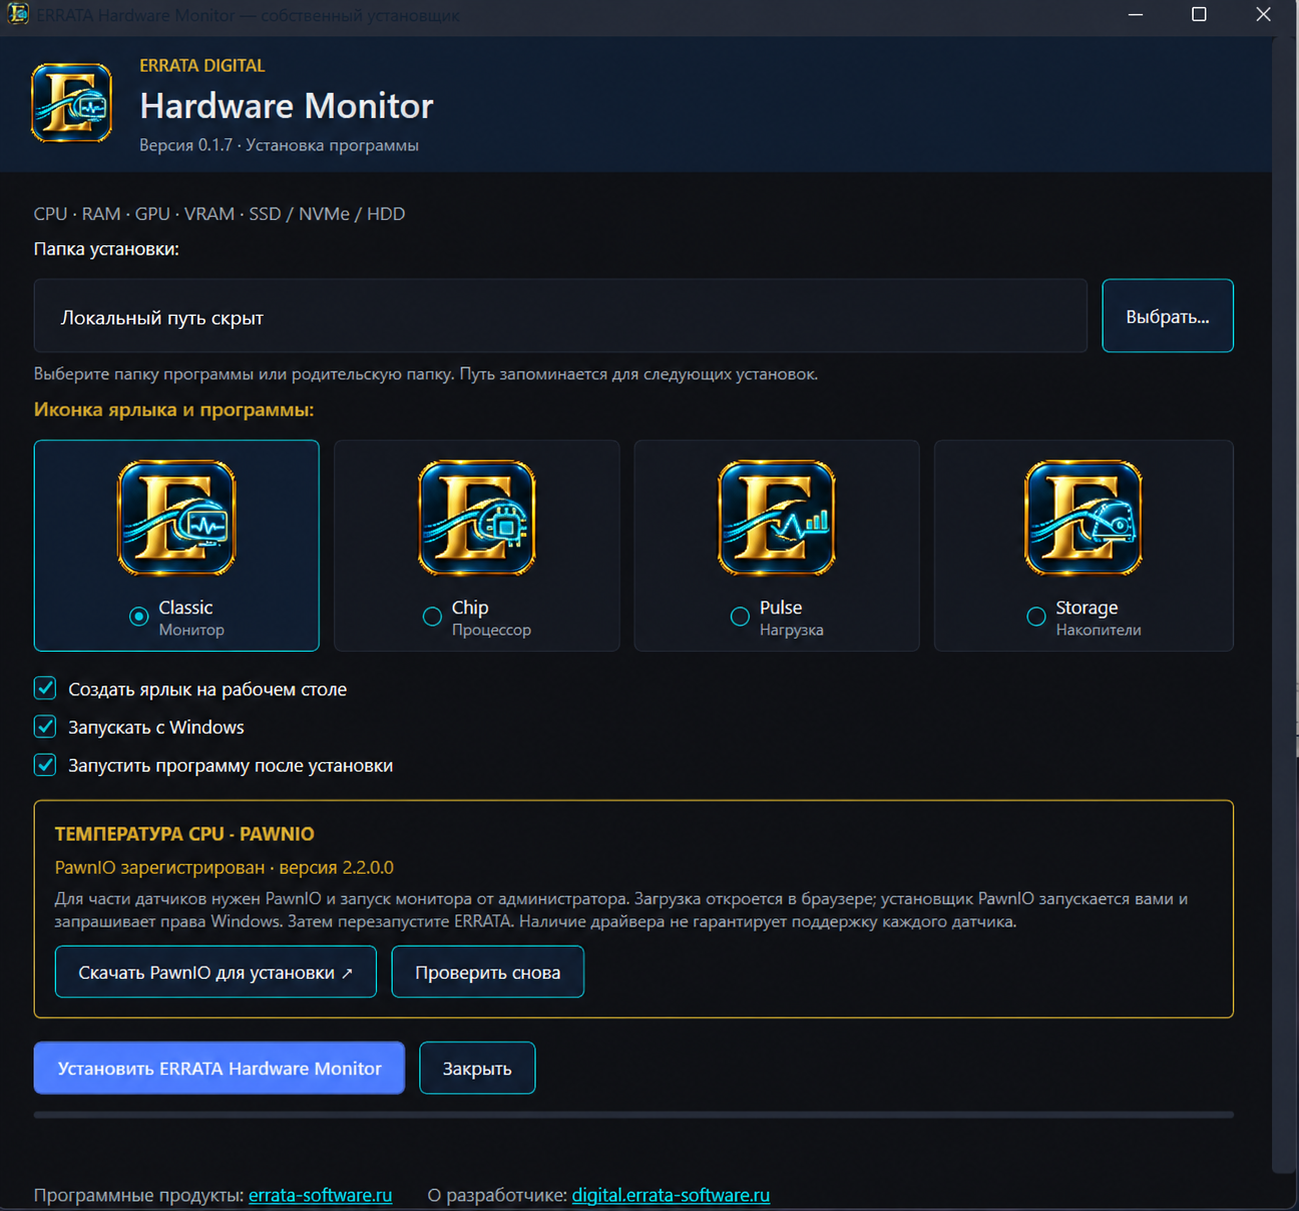Disable 'Запустить программу после установки' checkbox
1299x1211 pixels.
[45, 765]
